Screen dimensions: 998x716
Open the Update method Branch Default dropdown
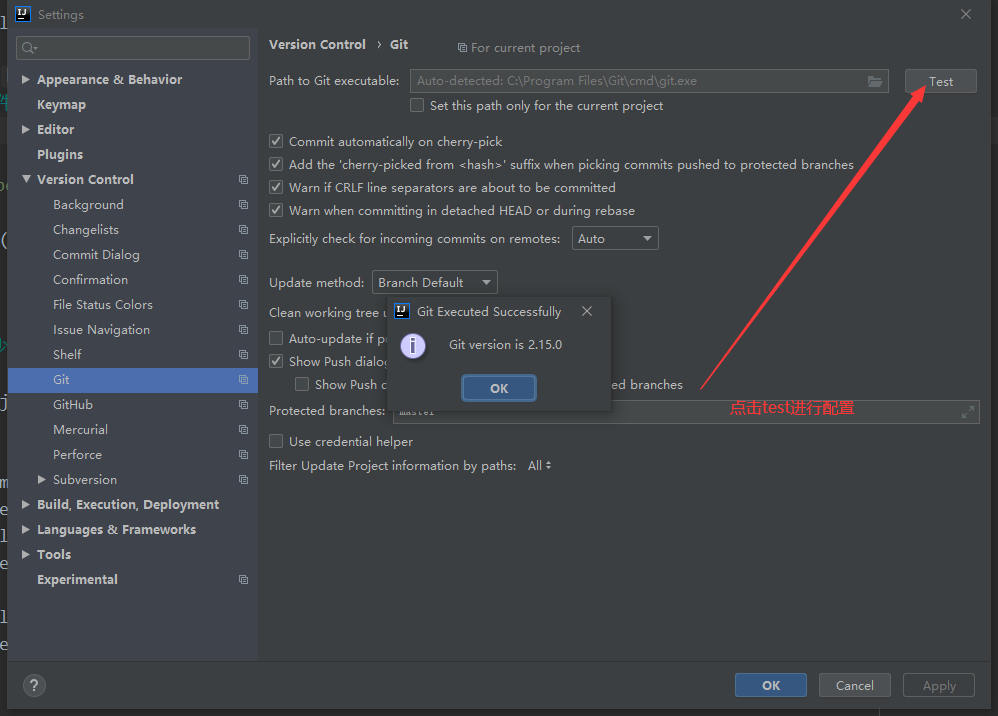434,283
